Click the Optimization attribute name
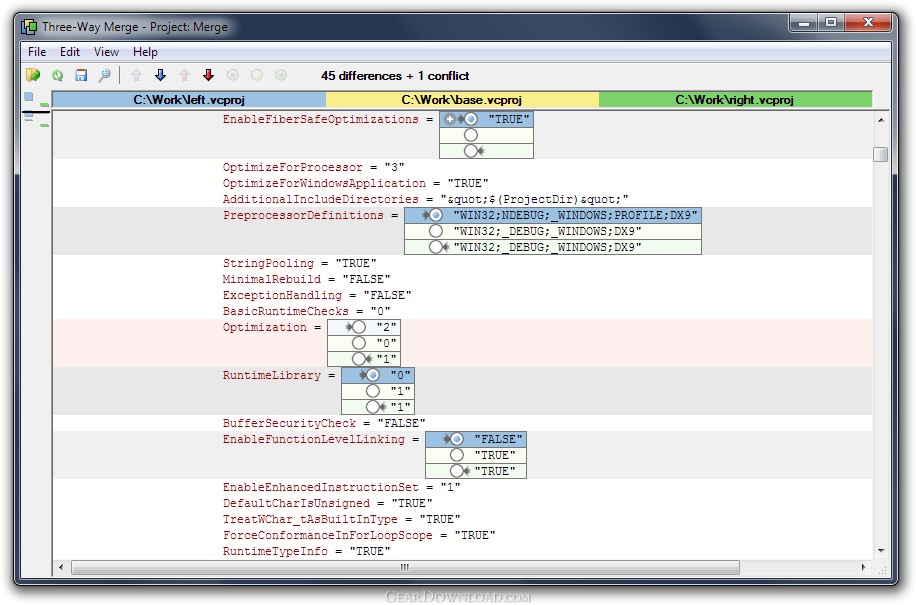Viewport: 916px width, 605px height. coord(265,327)
